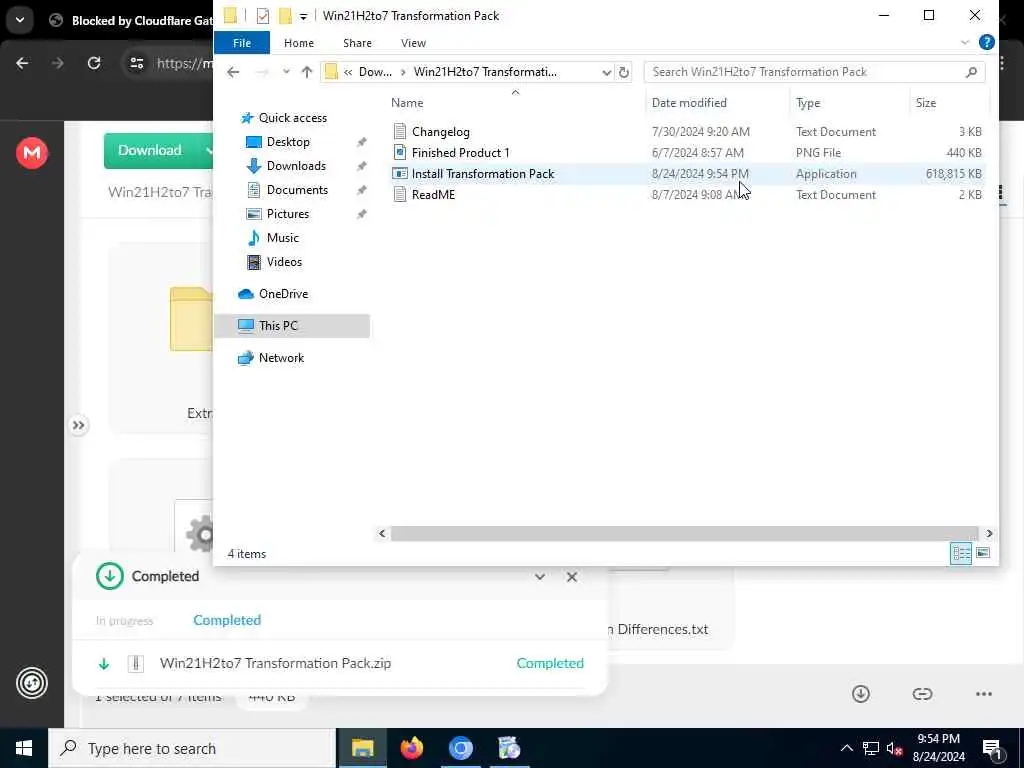Viewport: 1024px width, 768px height.
Task: Click the horizontal scrollbar in file list
Action: coord(684,534)
